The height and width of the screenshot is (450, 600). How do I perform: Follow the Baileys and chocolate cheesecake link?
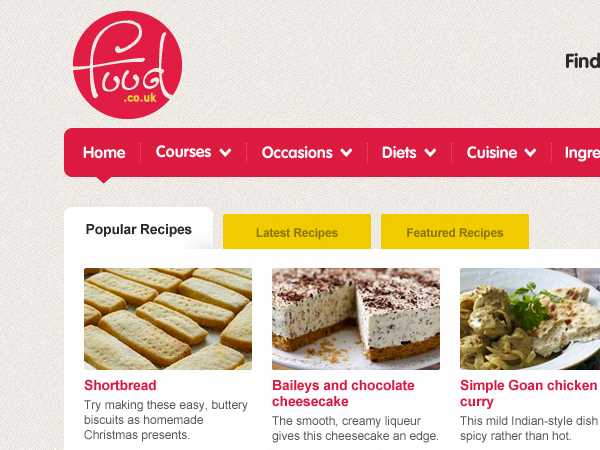343,393
